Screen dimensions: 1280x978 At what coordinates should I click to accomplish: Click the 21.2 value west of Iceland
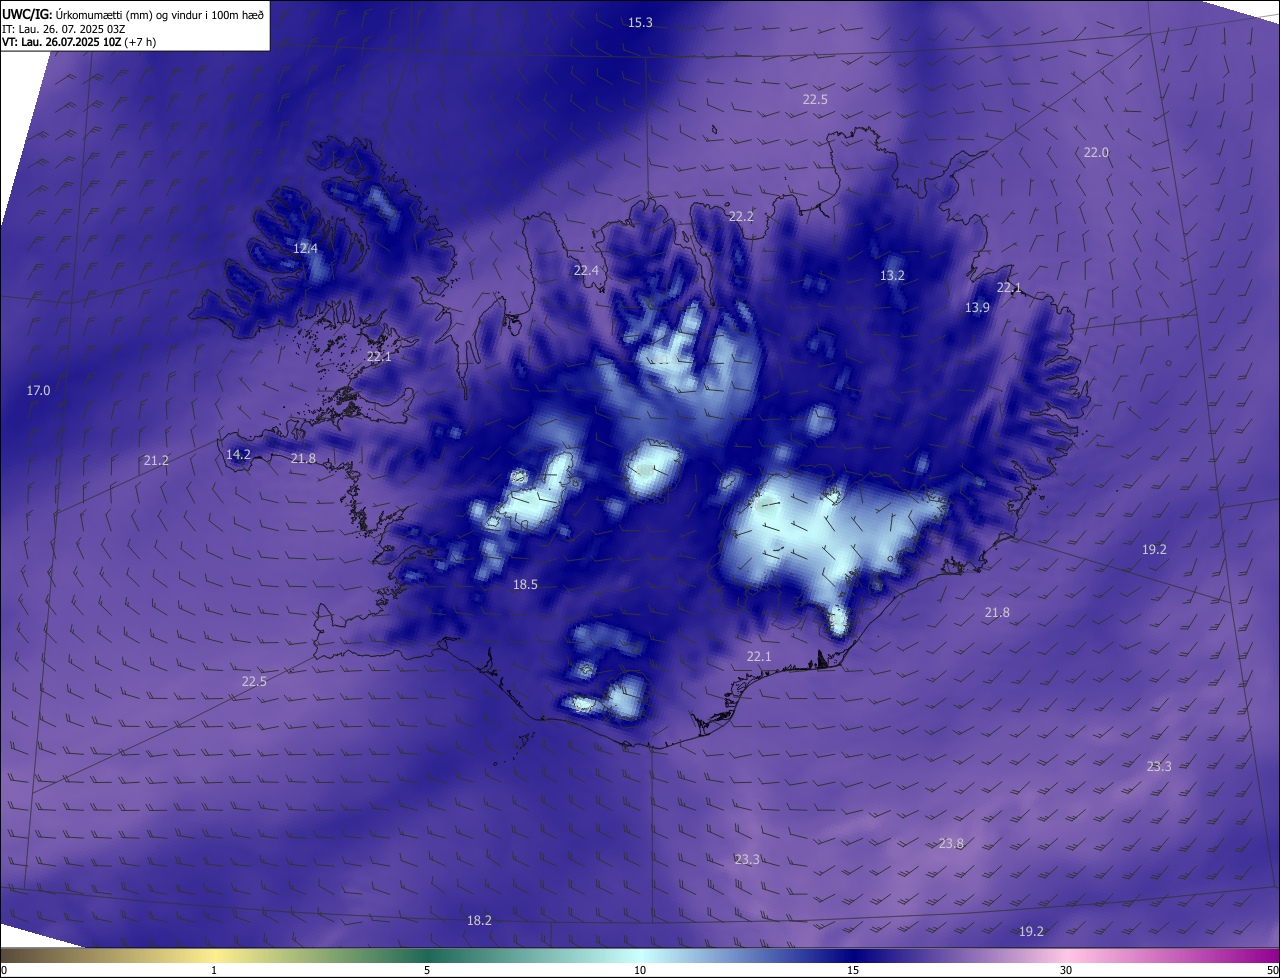pos(156,460)
